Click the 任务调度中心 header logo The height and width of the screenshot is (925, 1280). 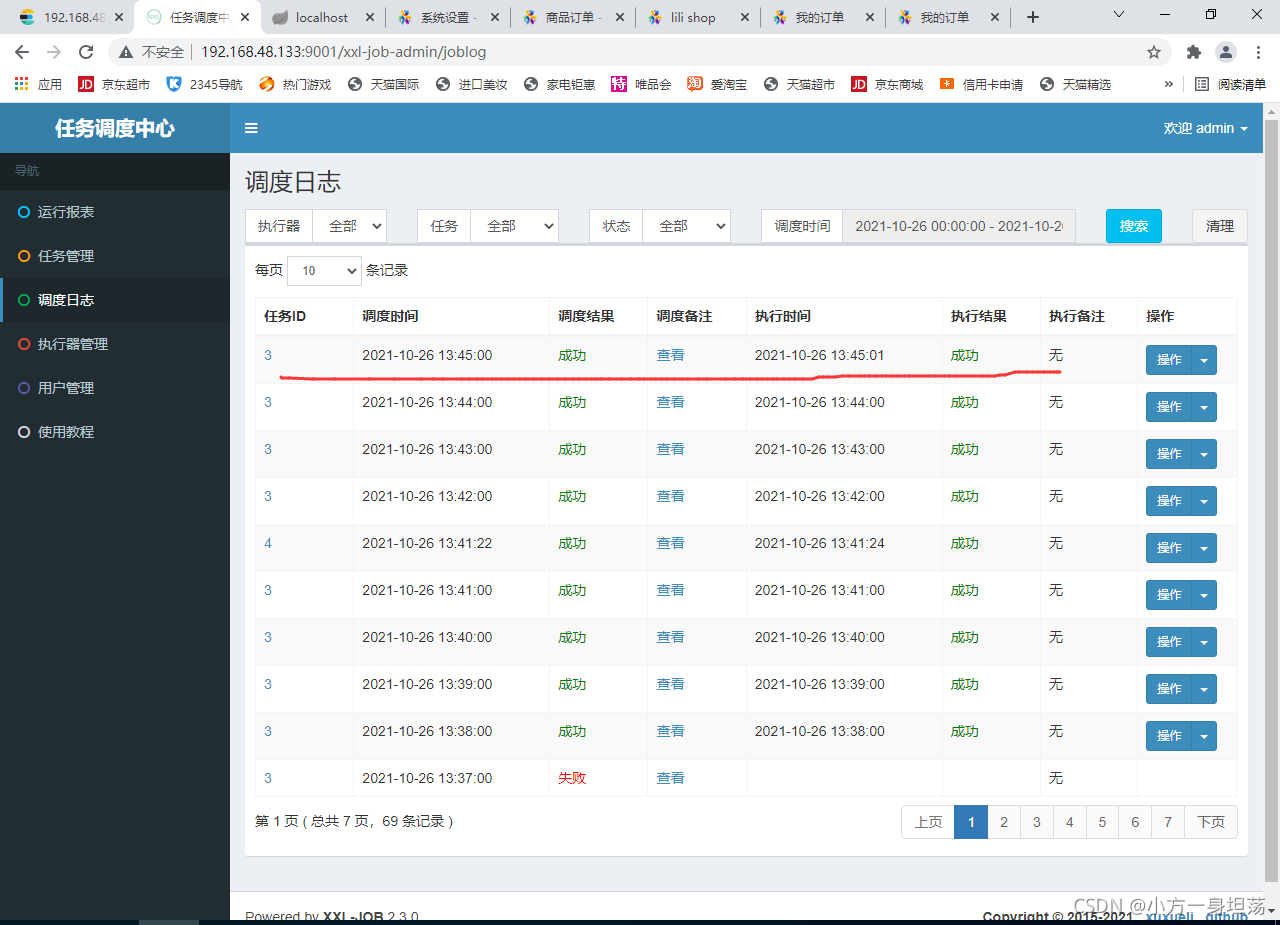click(x=115, y=128)
